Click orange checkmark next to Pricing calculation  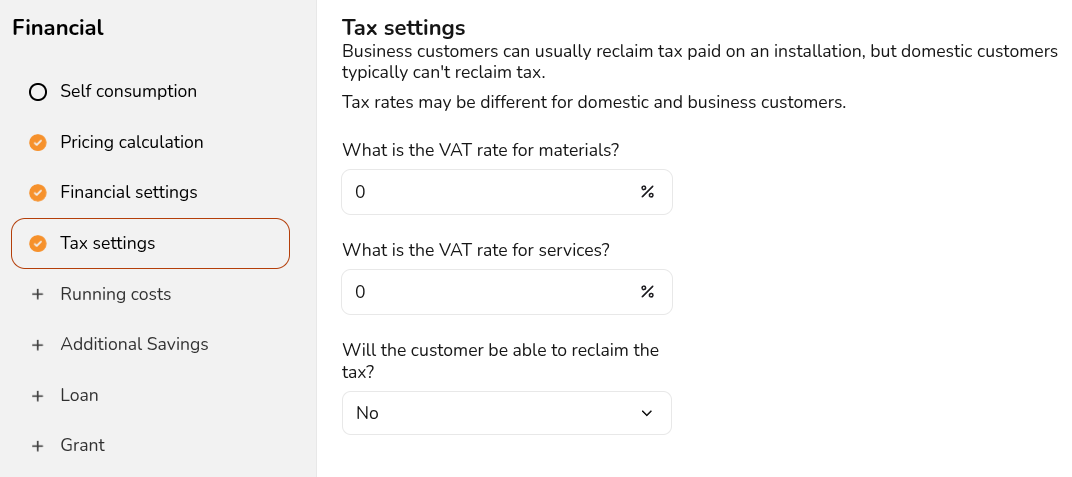coord(38,142)
